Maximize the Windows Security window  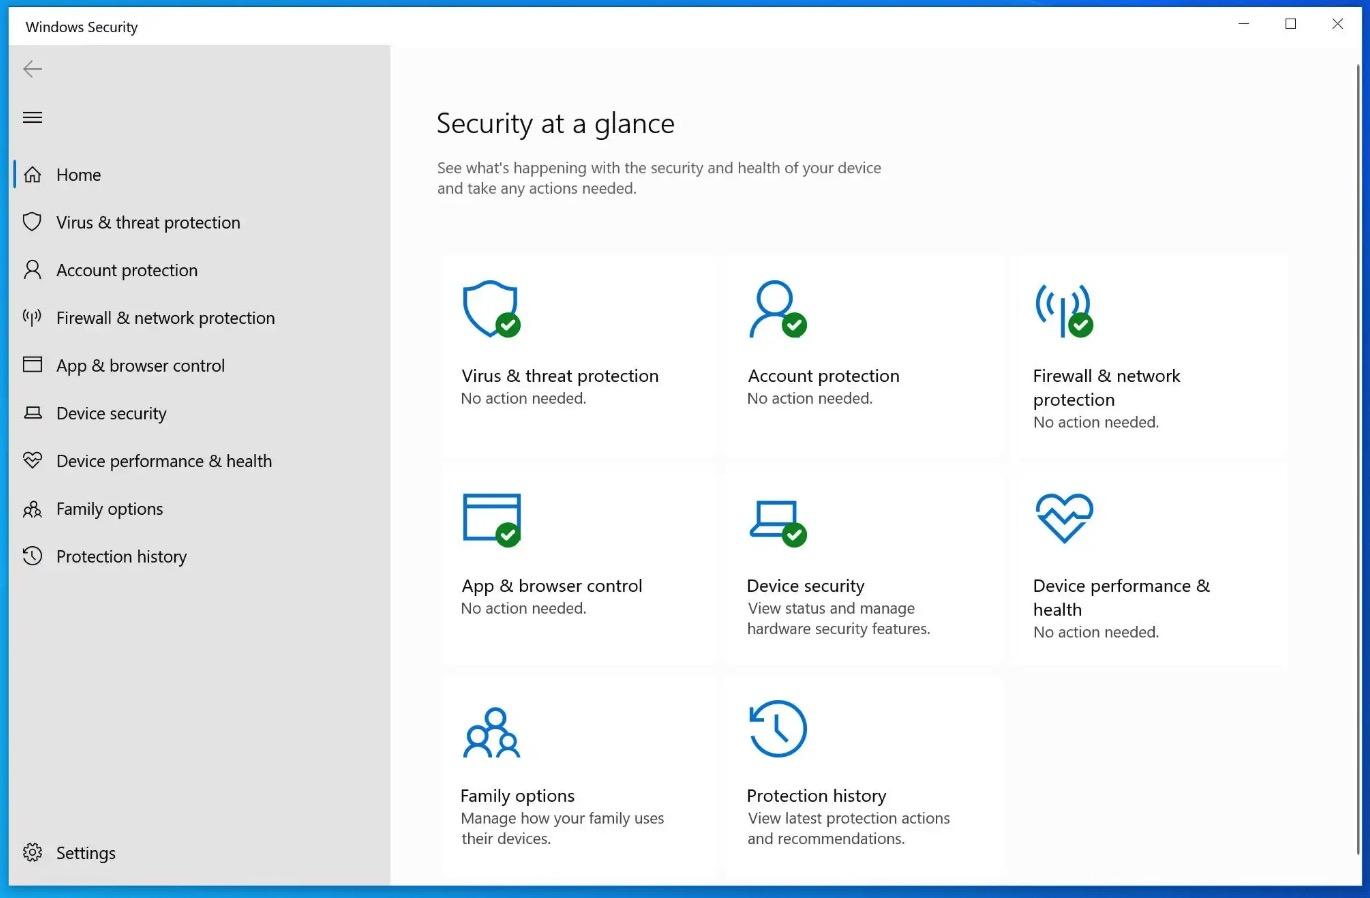point(1291,24)
